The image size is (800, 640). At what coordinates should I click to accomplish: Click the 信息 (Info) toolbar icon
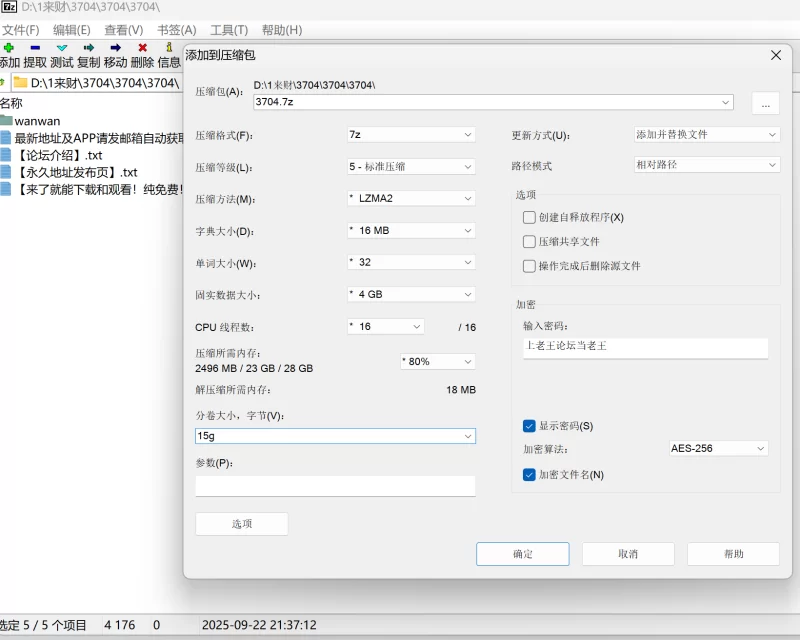pyautogui.click(x=169, y=47)
